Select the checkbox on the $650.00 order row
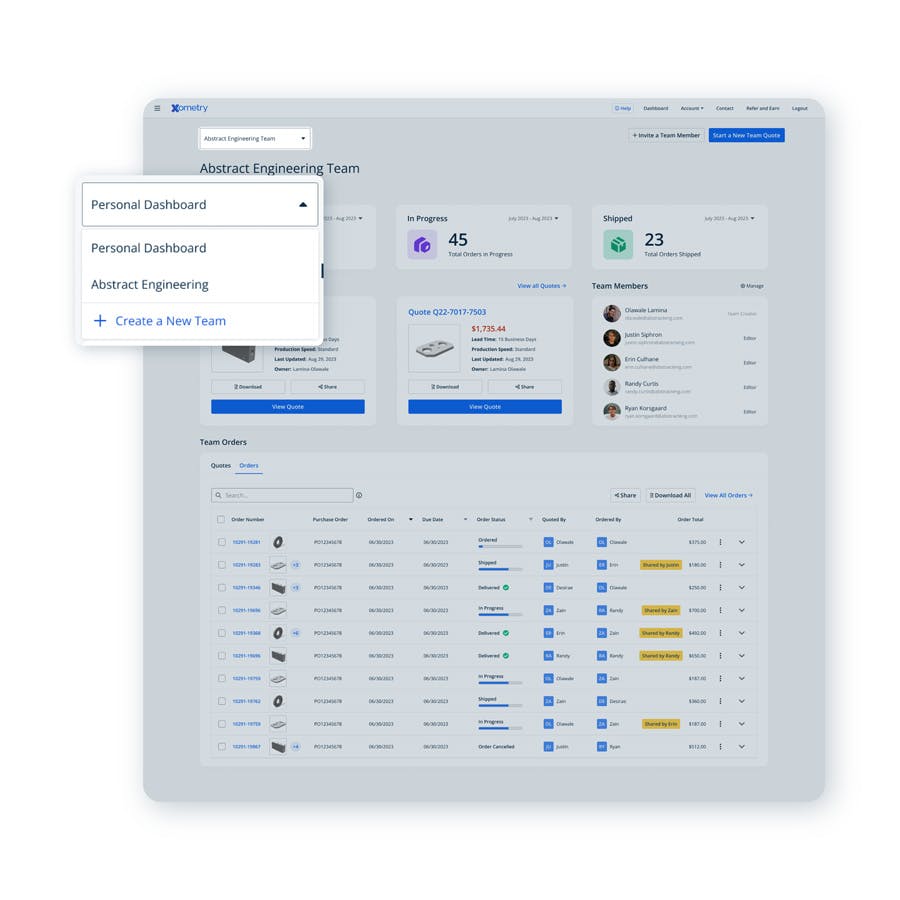This screenshot has height=900, width=900. 222,655
